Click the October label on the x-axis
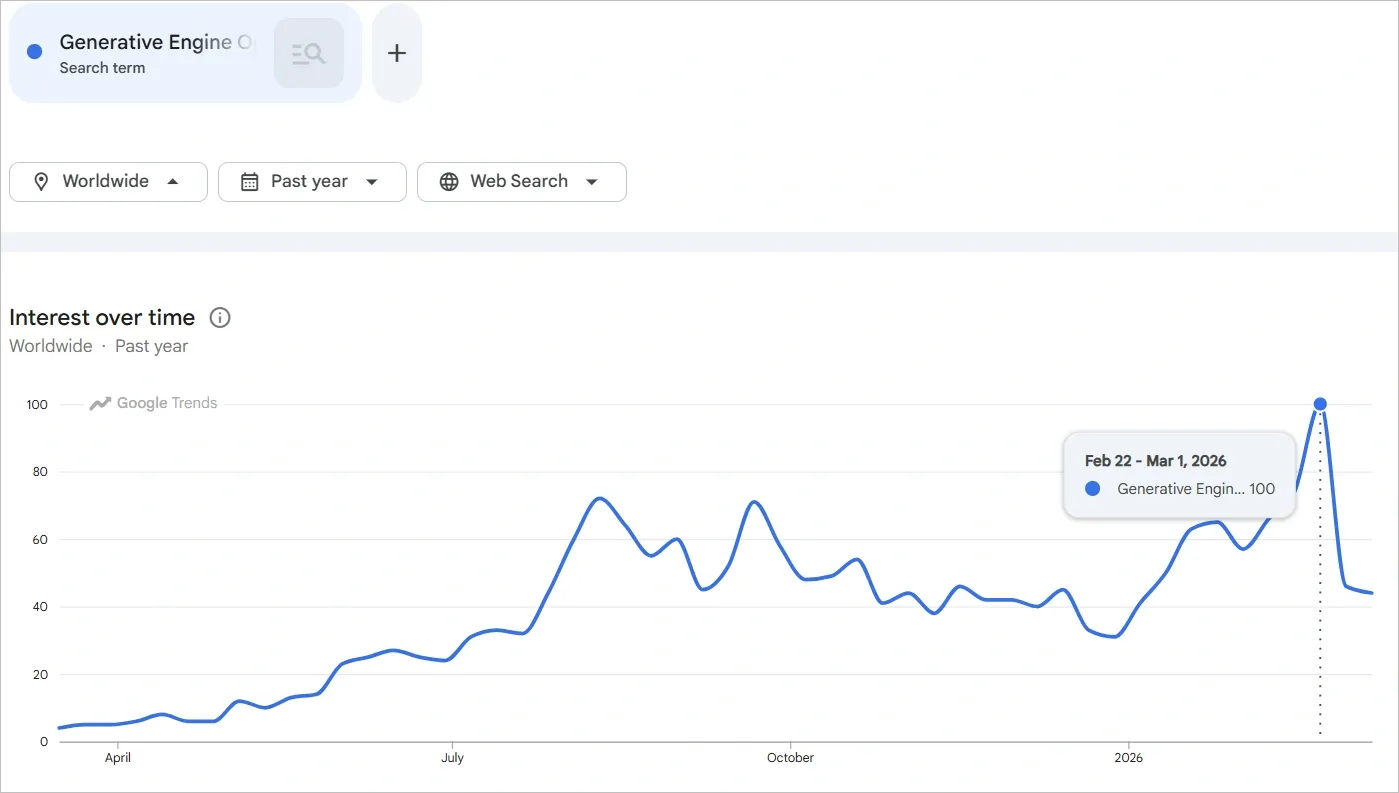1399x793 pixels. click(790, 758)
